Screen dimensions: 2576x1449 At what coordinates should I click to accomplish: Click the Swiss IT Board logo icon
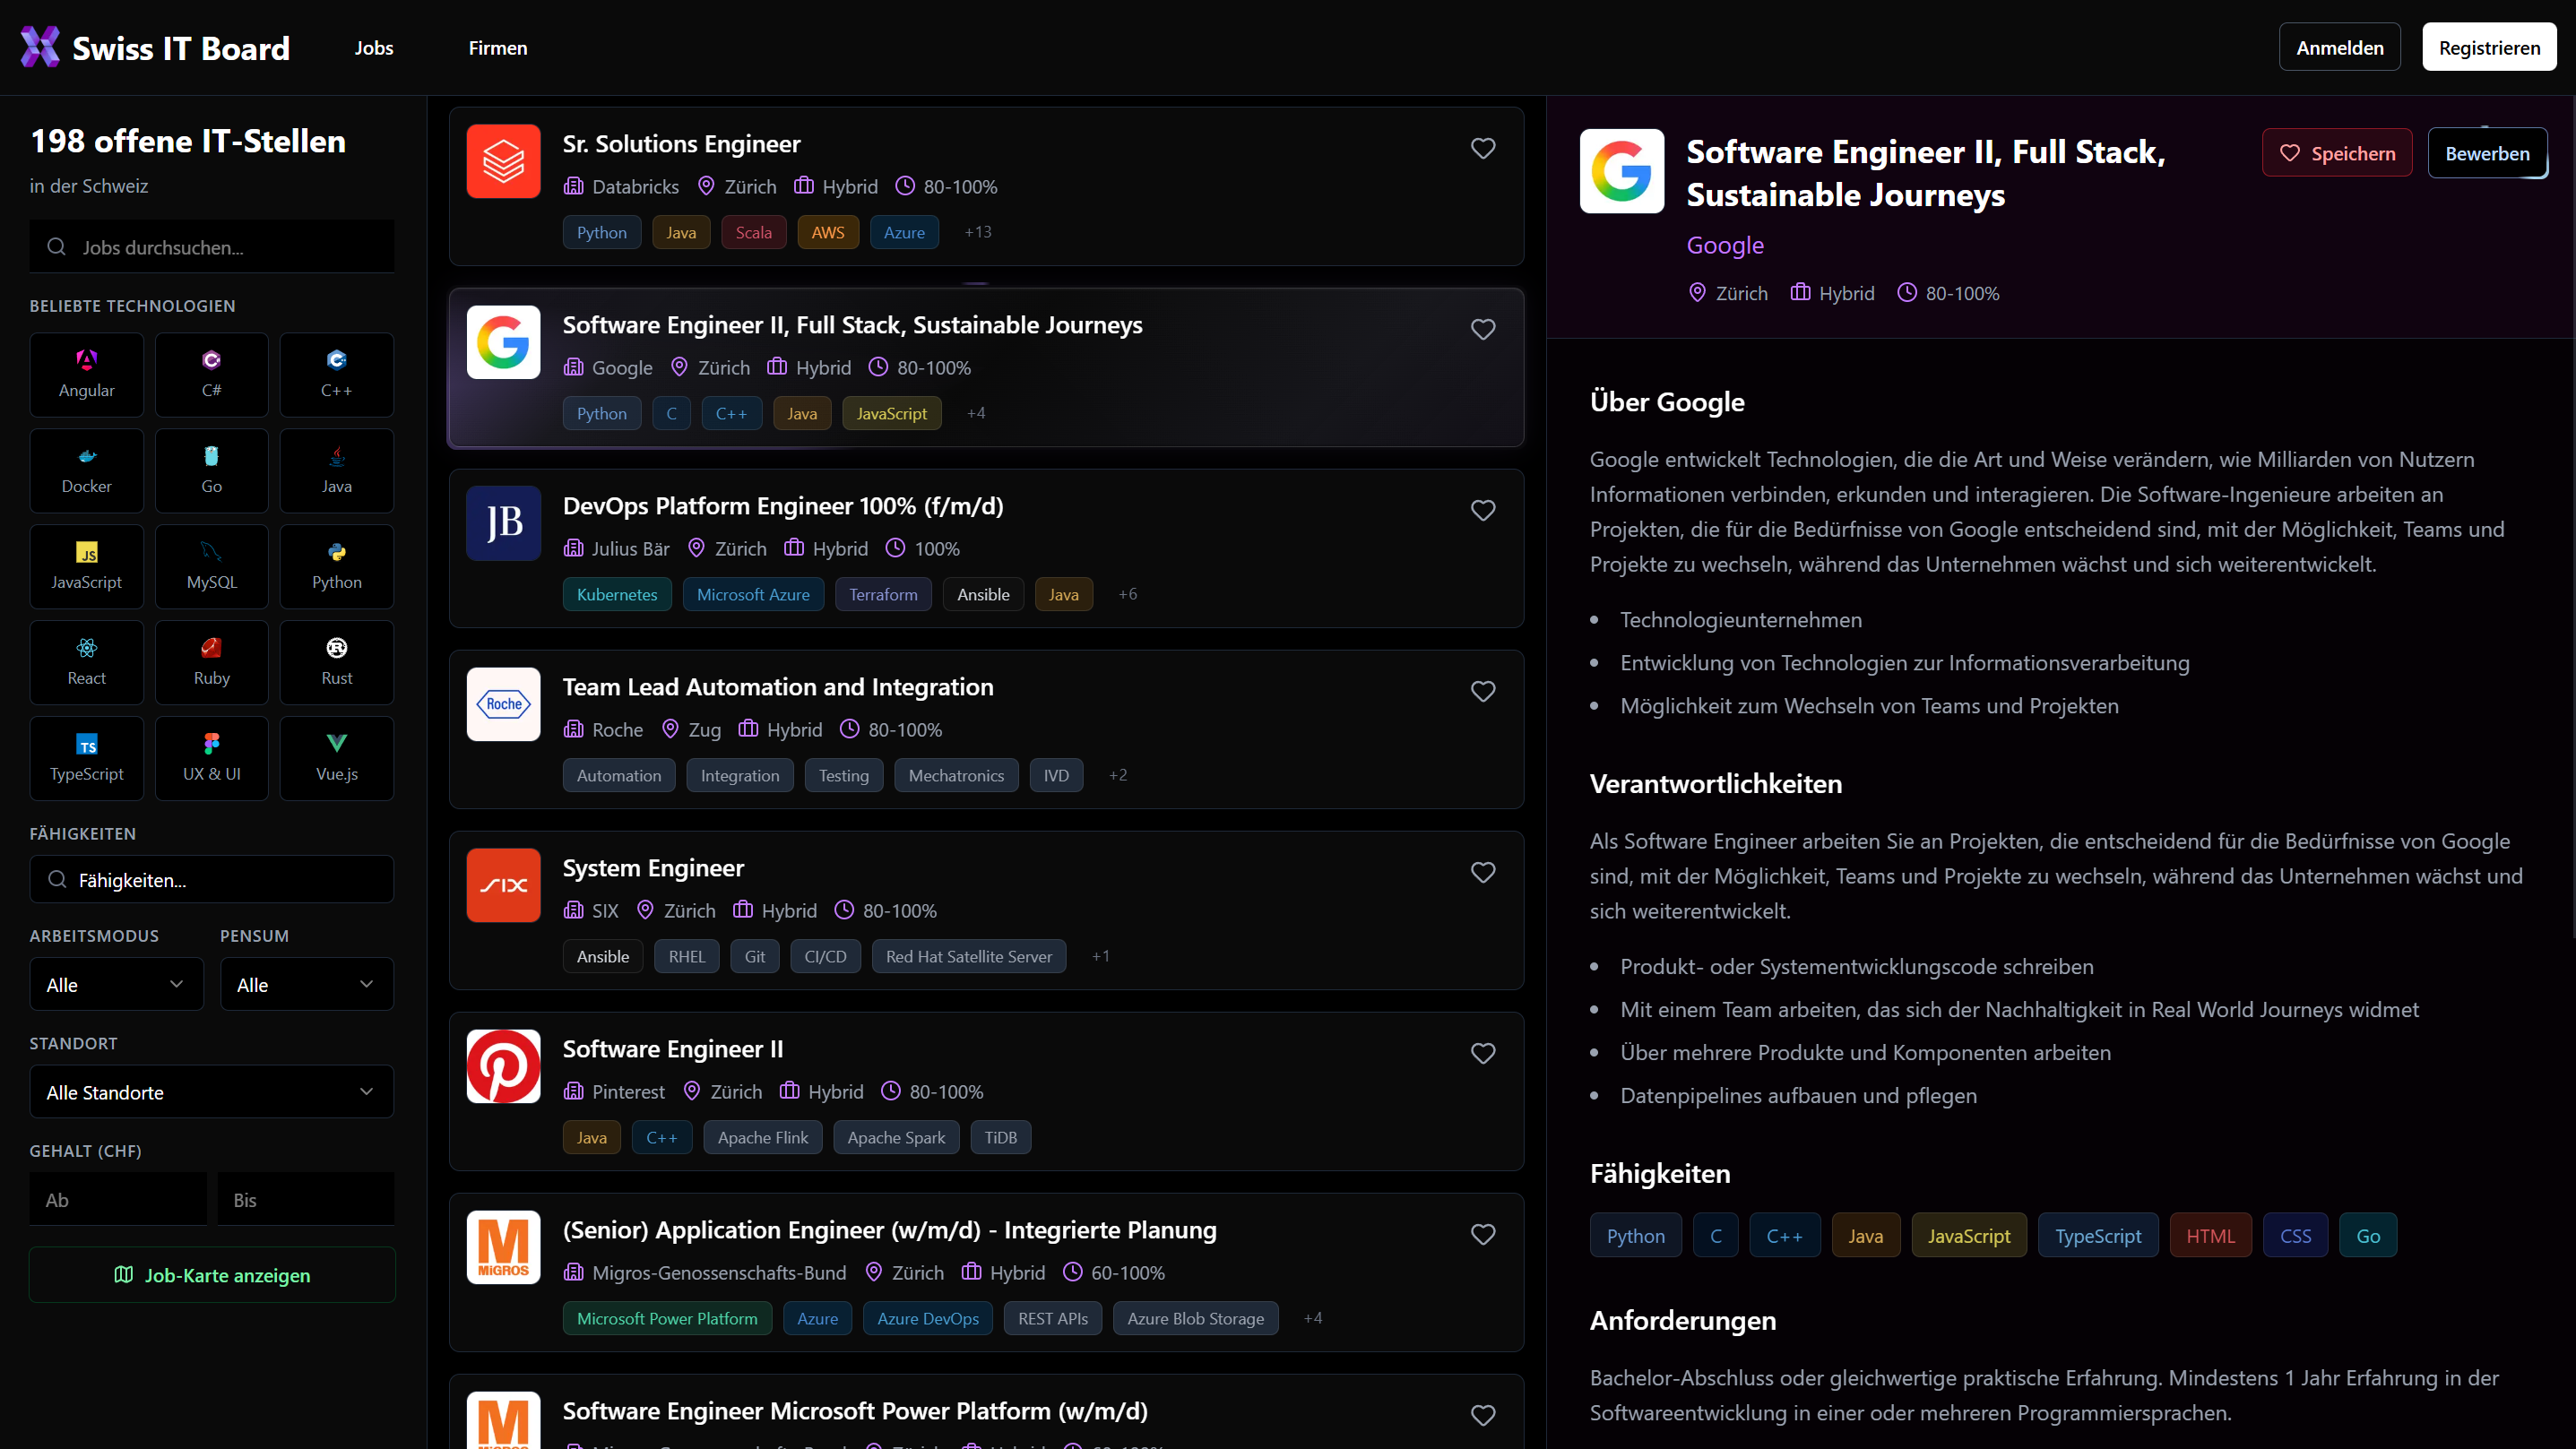click(x=41, y=47)
